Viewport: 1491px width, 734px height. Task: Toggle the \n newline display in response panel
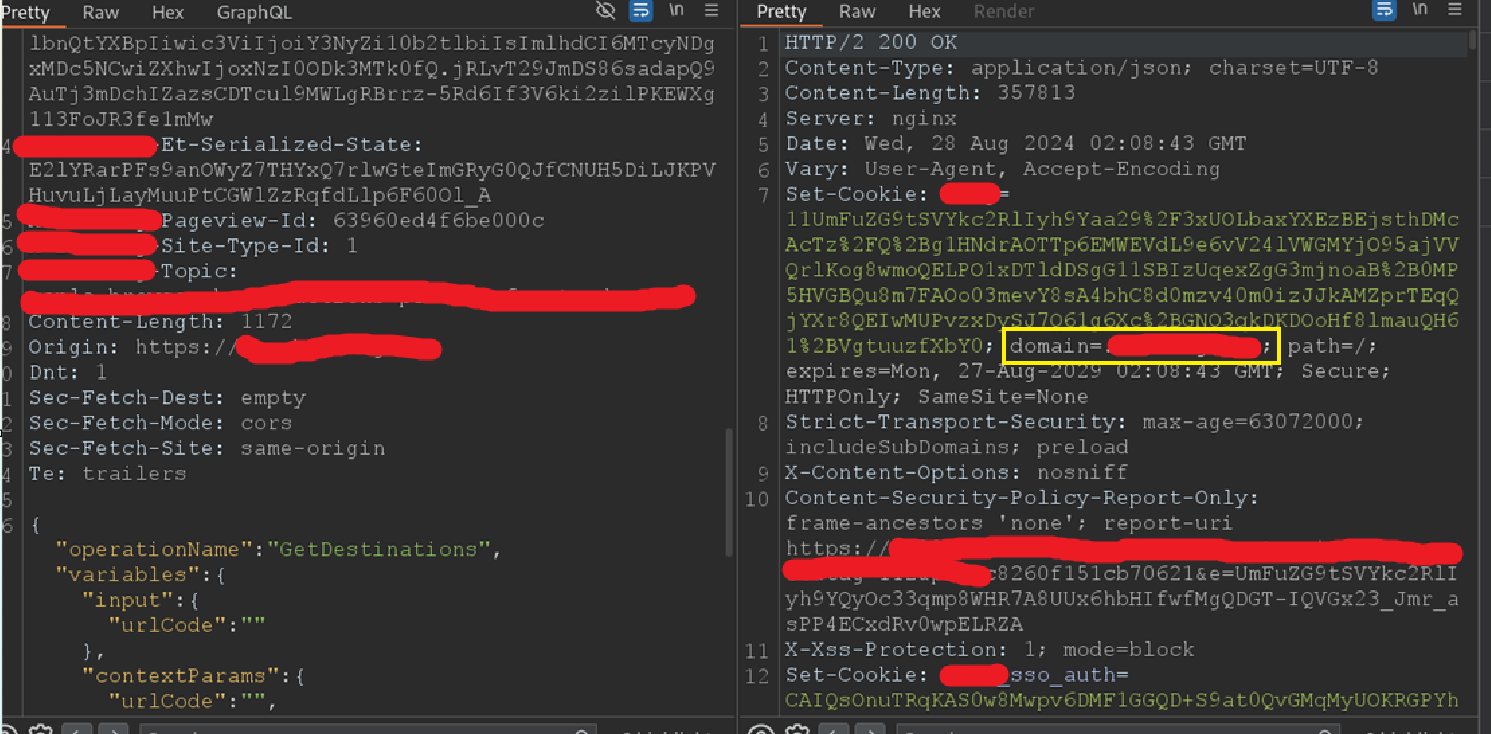[x=1420, y=11]
